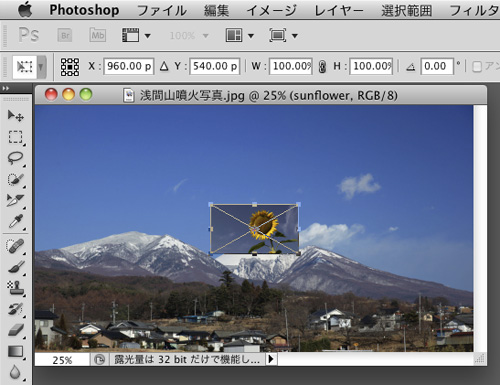This screenshot has width=500, height=385.
Task: Choose the Quick Selection tool
Action: 15,179
